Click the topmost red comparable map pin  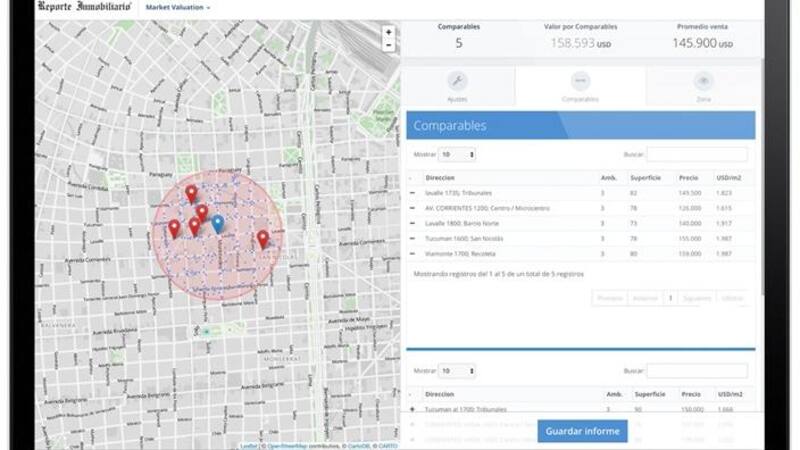(191, 193)
